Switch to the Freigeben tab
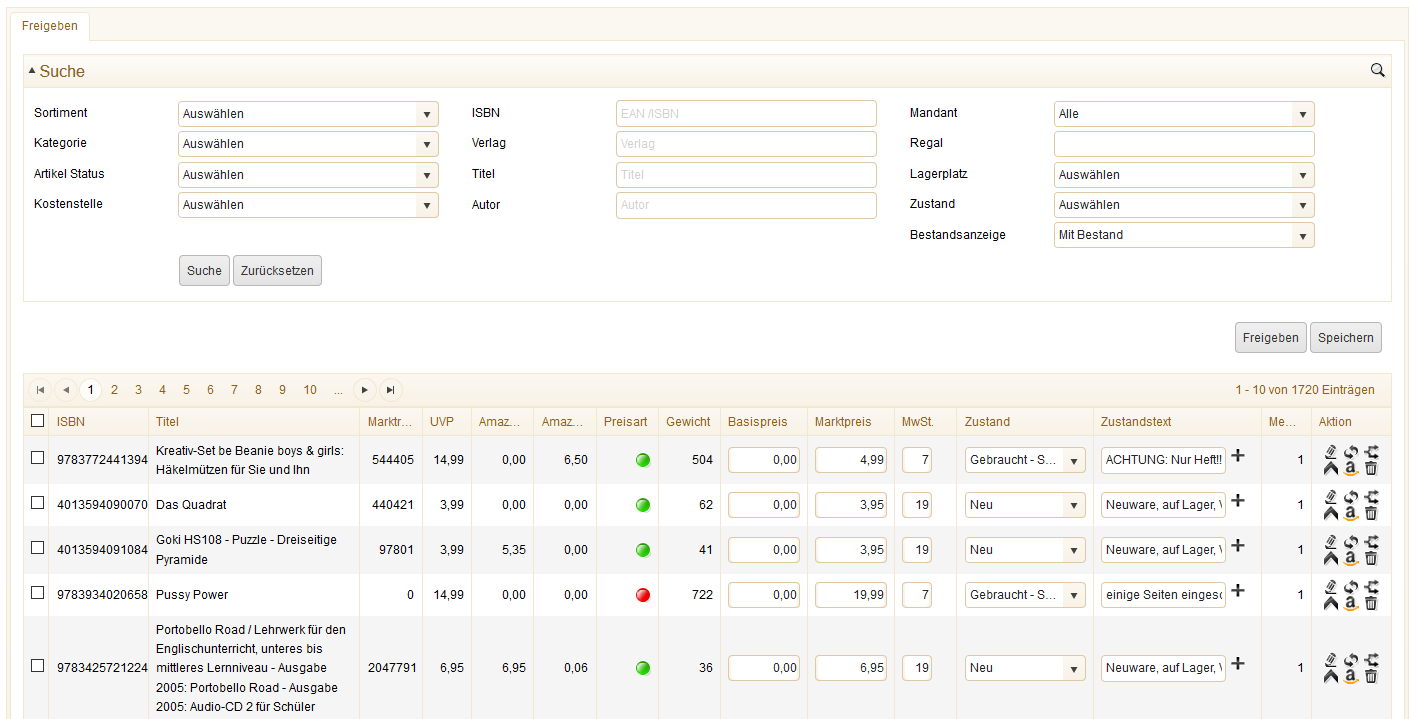Viewport: 1413px width, 719px height. point(50,26)
